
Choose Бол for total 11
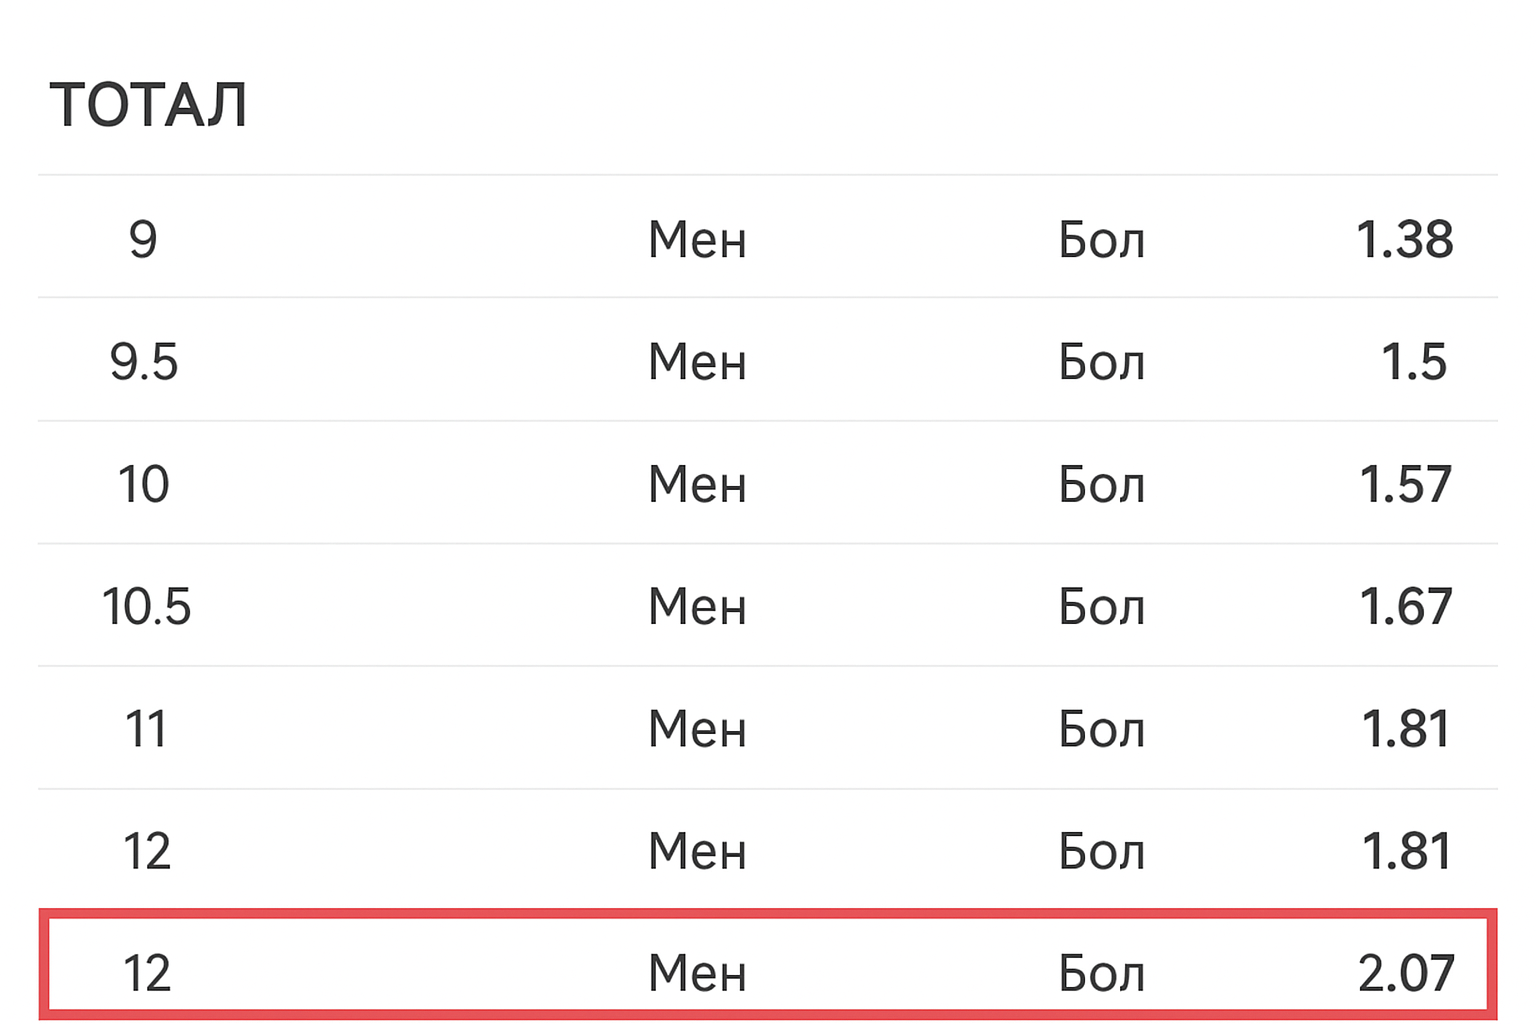[x=1101, y=729]
